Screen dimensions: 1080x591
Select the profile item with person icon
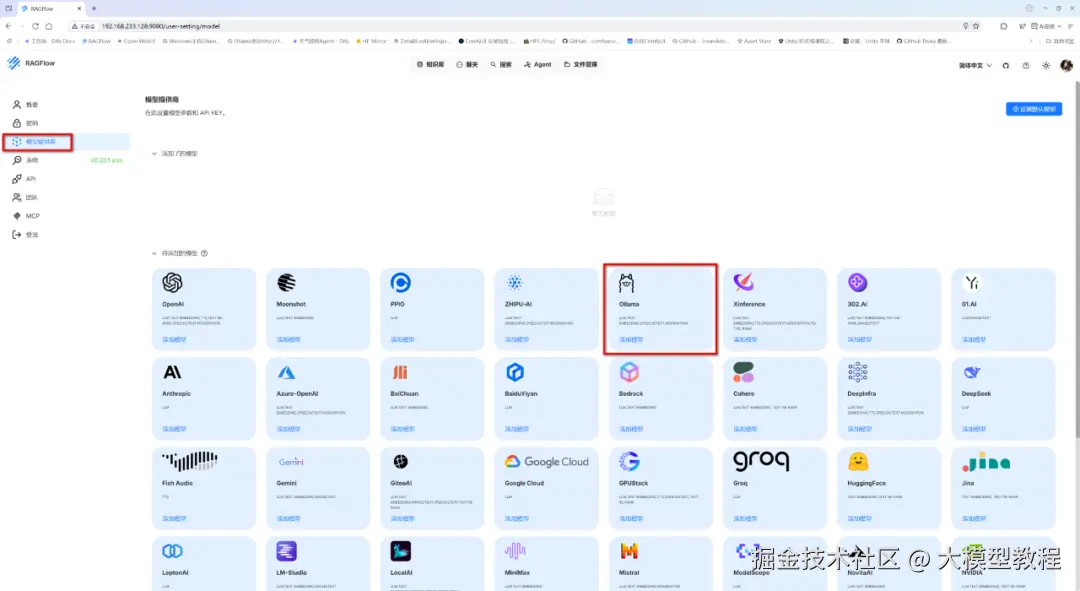click(67, 105)
